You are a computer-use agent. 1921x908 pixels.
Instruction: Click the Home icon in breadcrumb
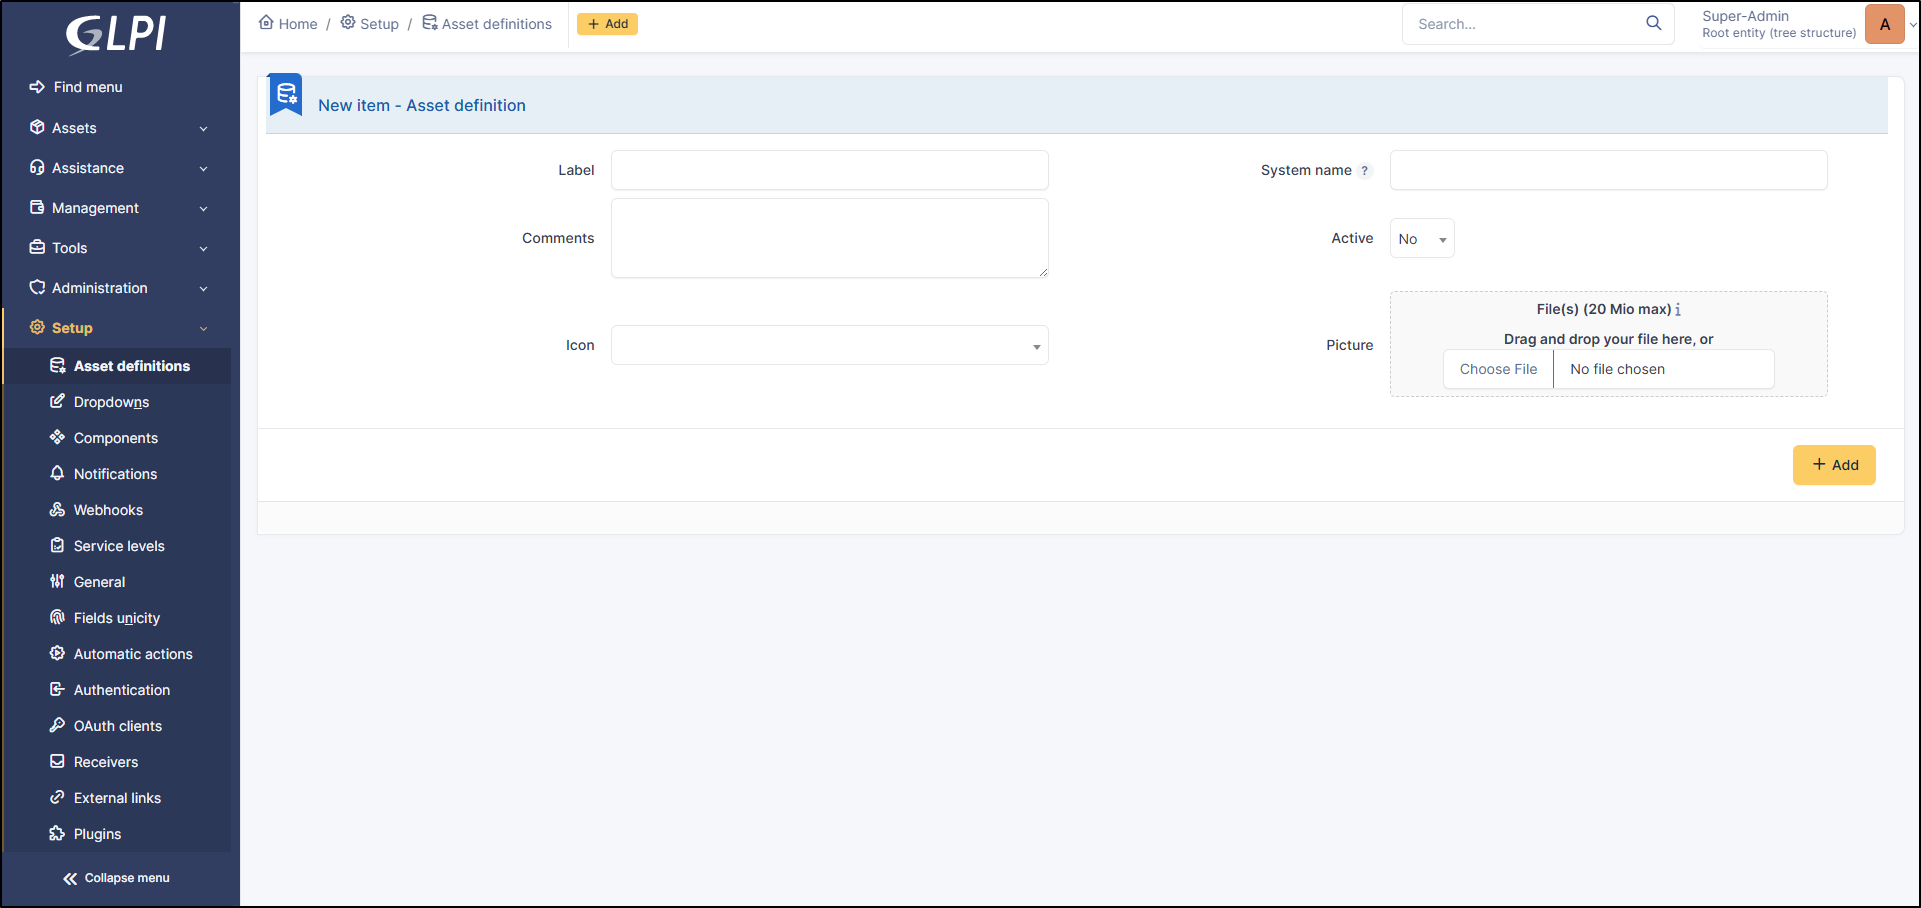click(x=266, y=23)
